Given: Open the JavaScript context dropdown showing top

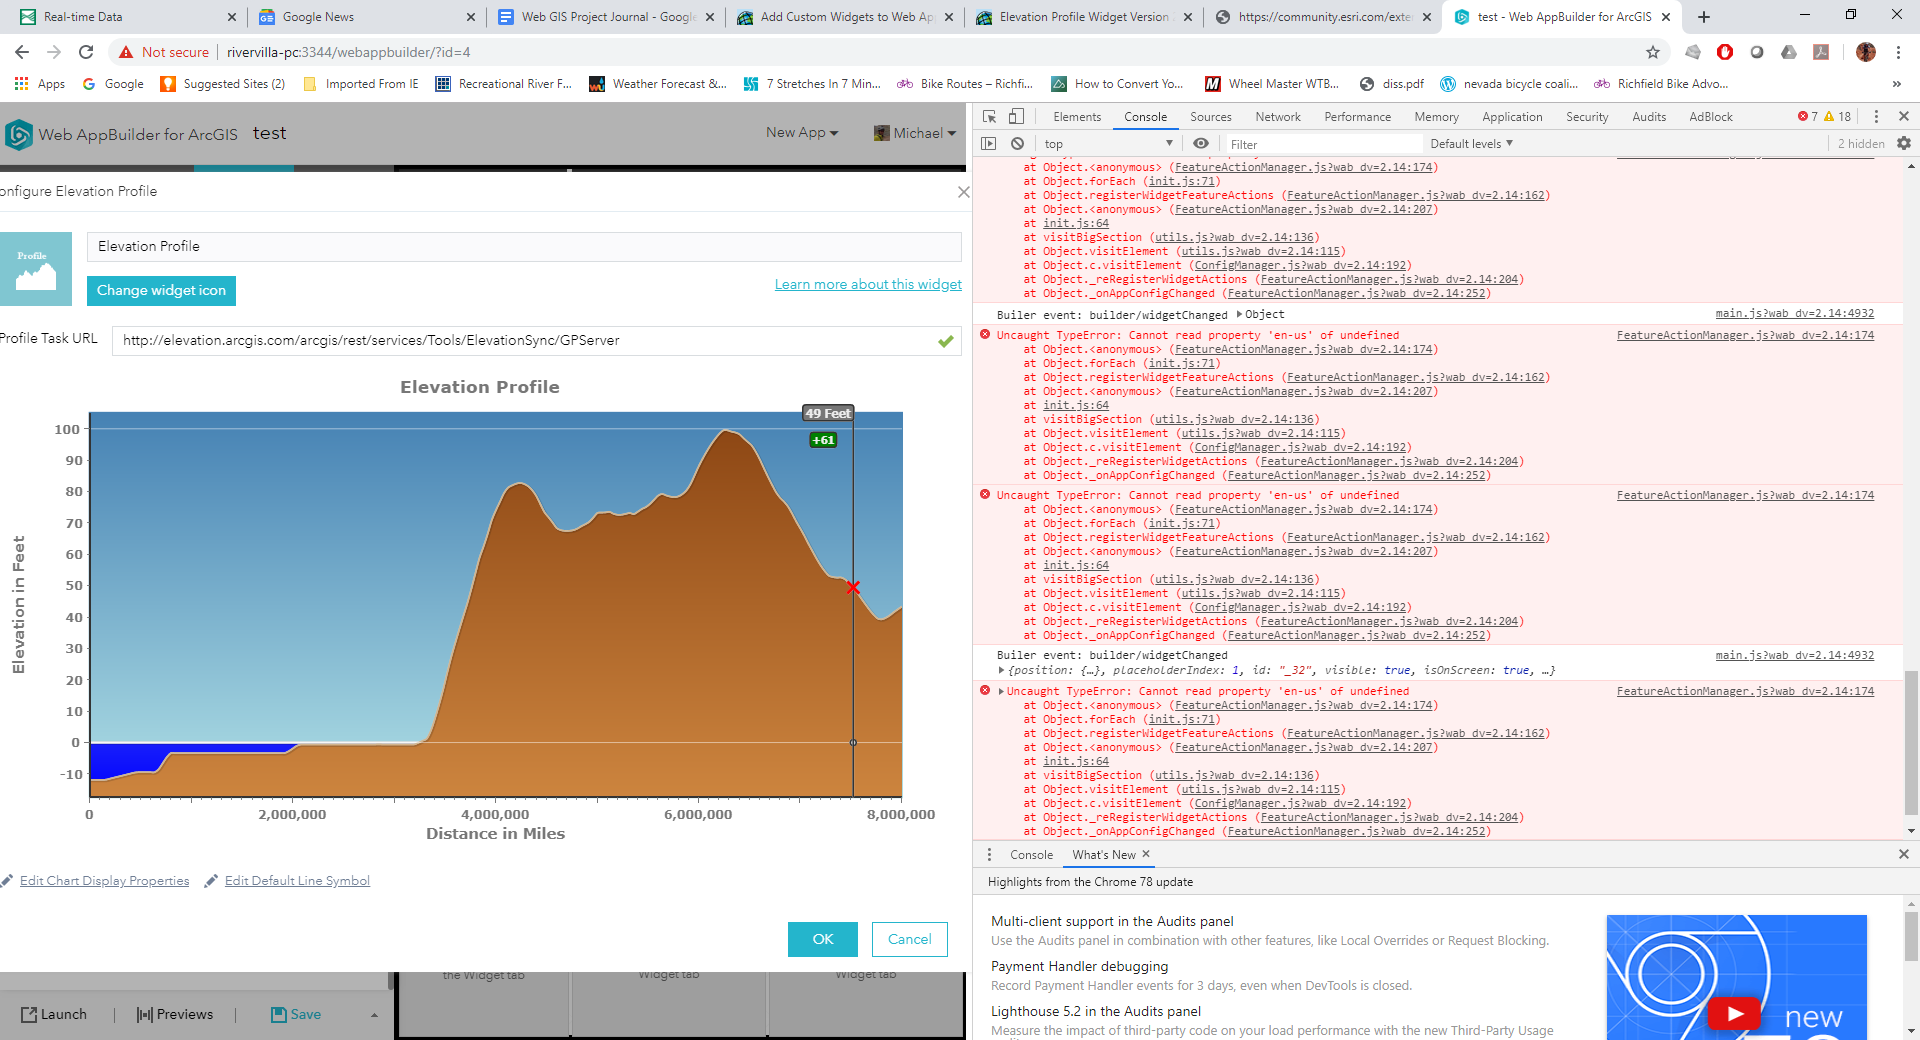Looking at the screenshot, I should tap(1107, 143).
